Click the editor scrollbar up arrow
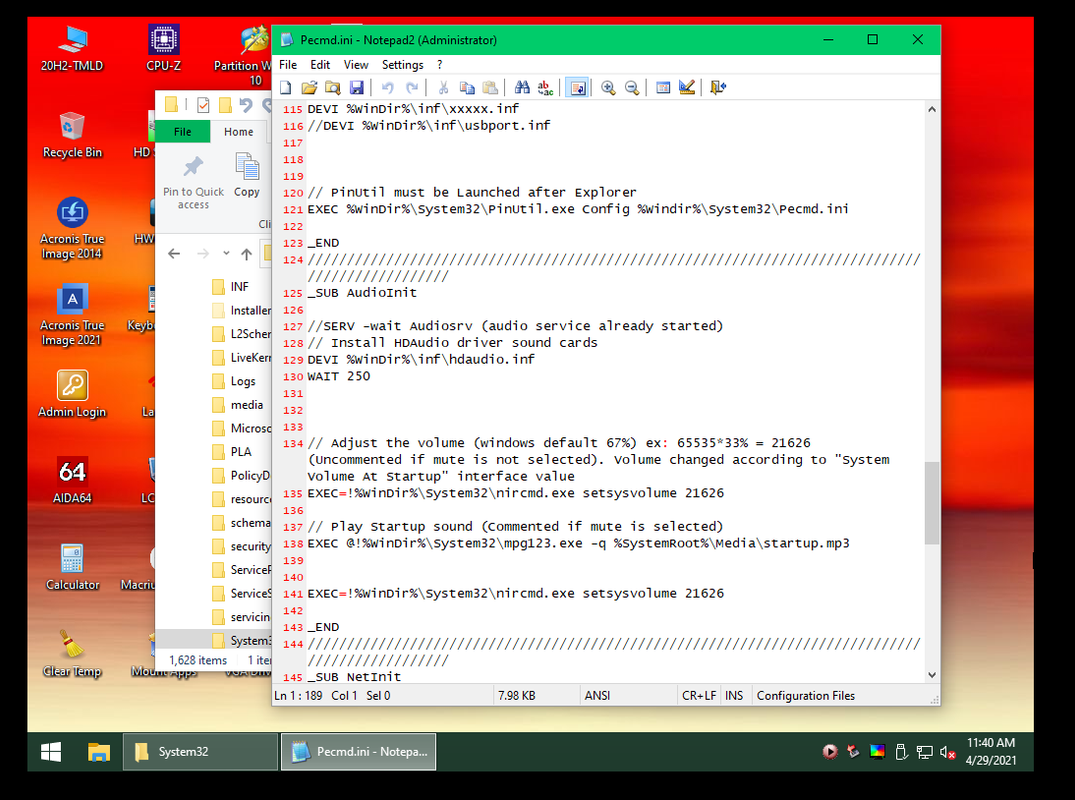Image resolution: width=1075 pixels, height=800 pixels. click(x=932, y=109)
